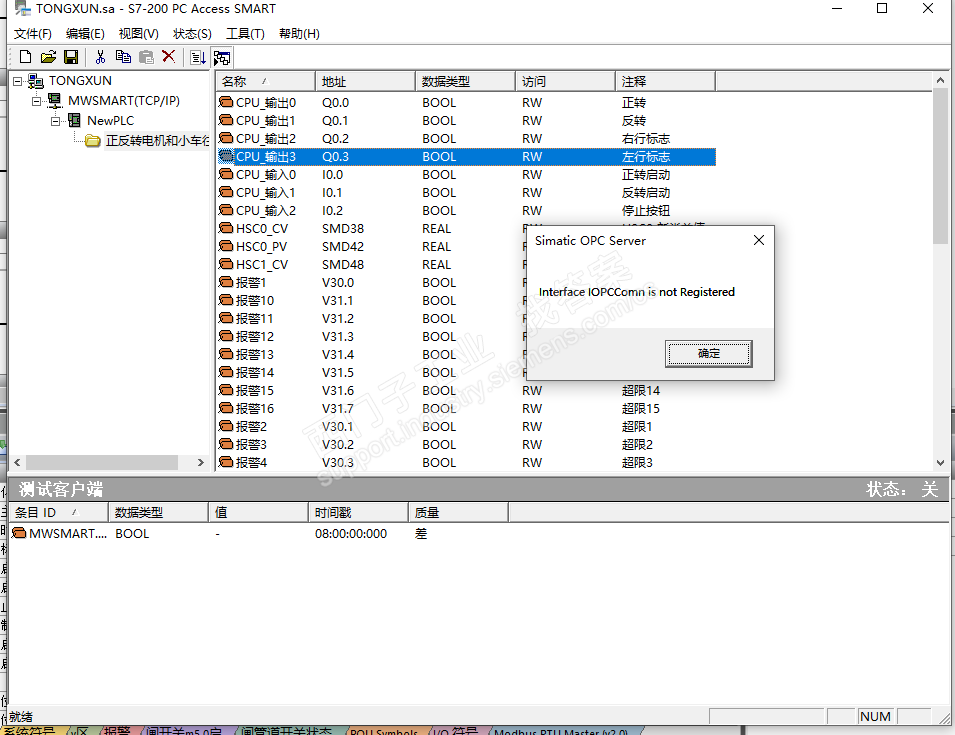
Task: Sort test client by 条目 ID header
Action: tap(59, 512)
